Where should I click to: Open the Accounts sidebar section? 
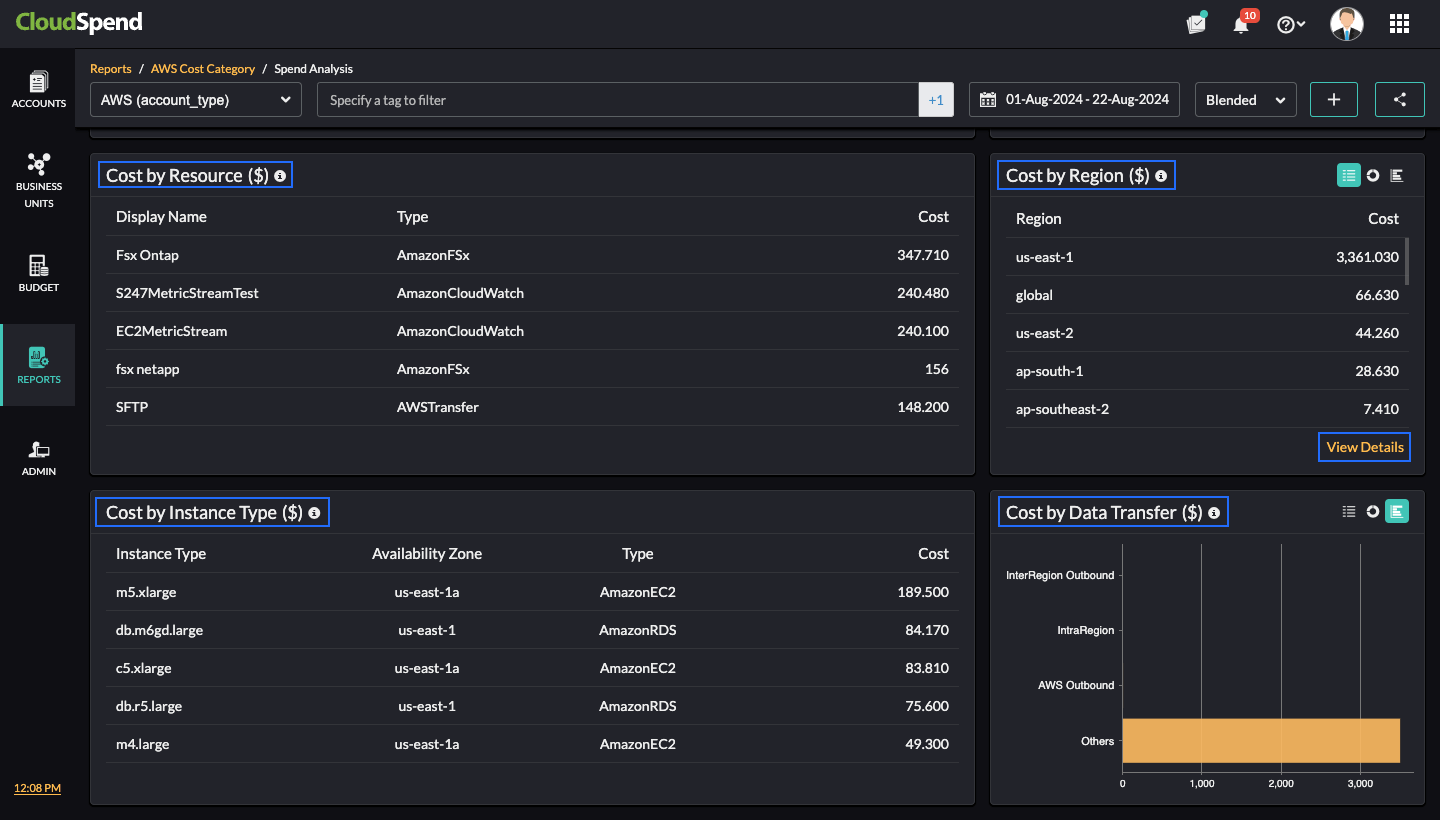tap(38, 89)
